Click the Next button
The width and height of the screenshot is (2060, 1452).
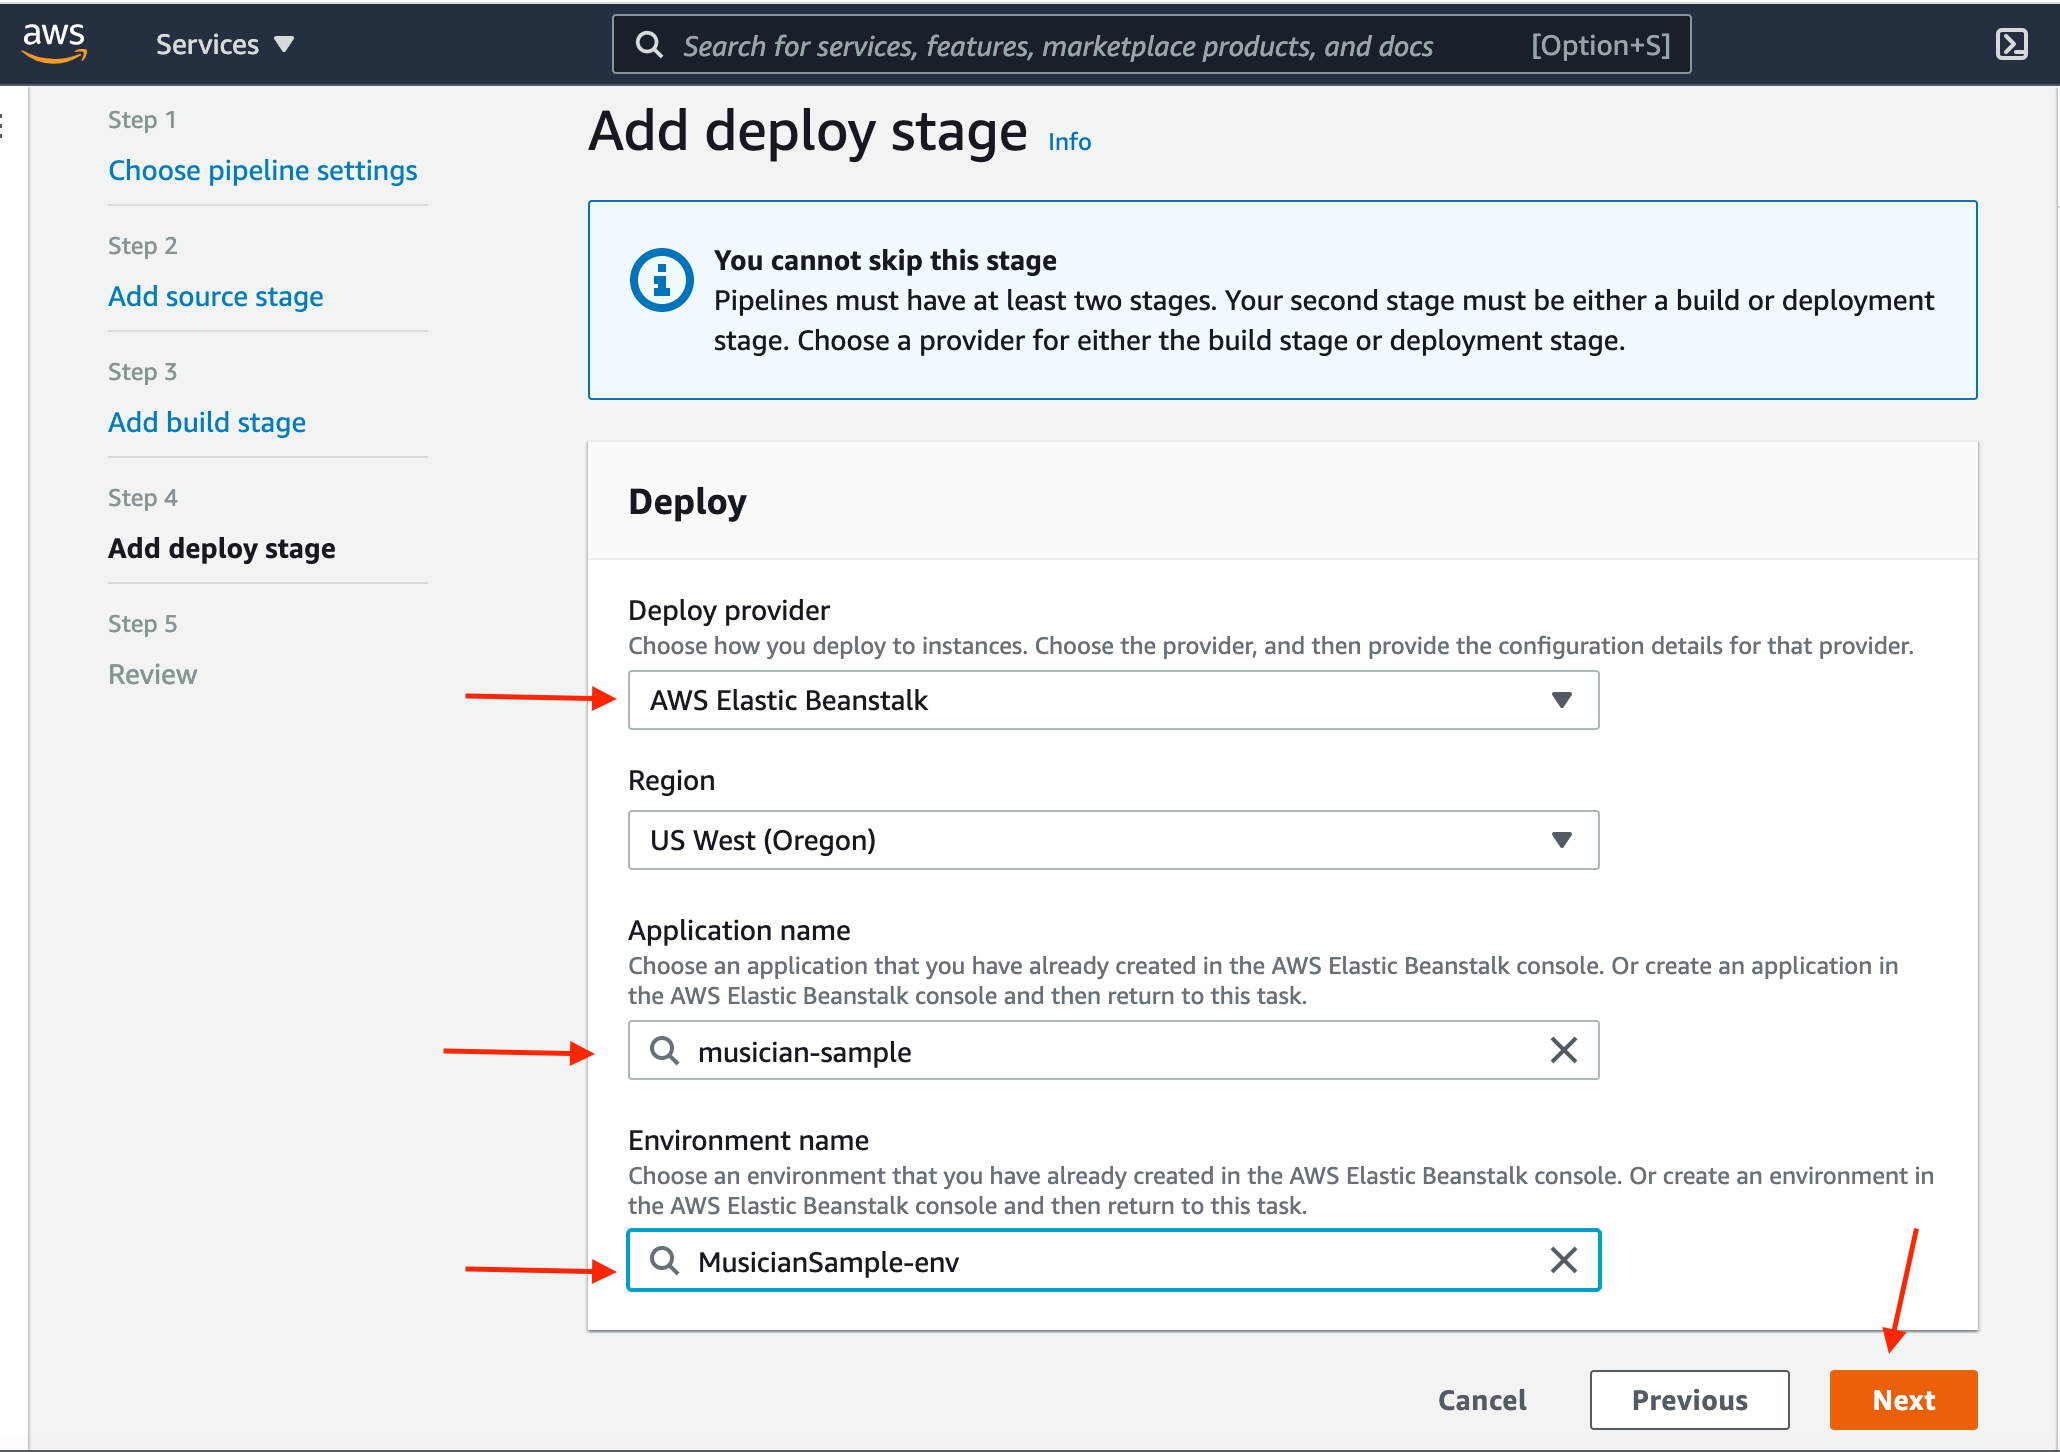coord(1903,1399)
